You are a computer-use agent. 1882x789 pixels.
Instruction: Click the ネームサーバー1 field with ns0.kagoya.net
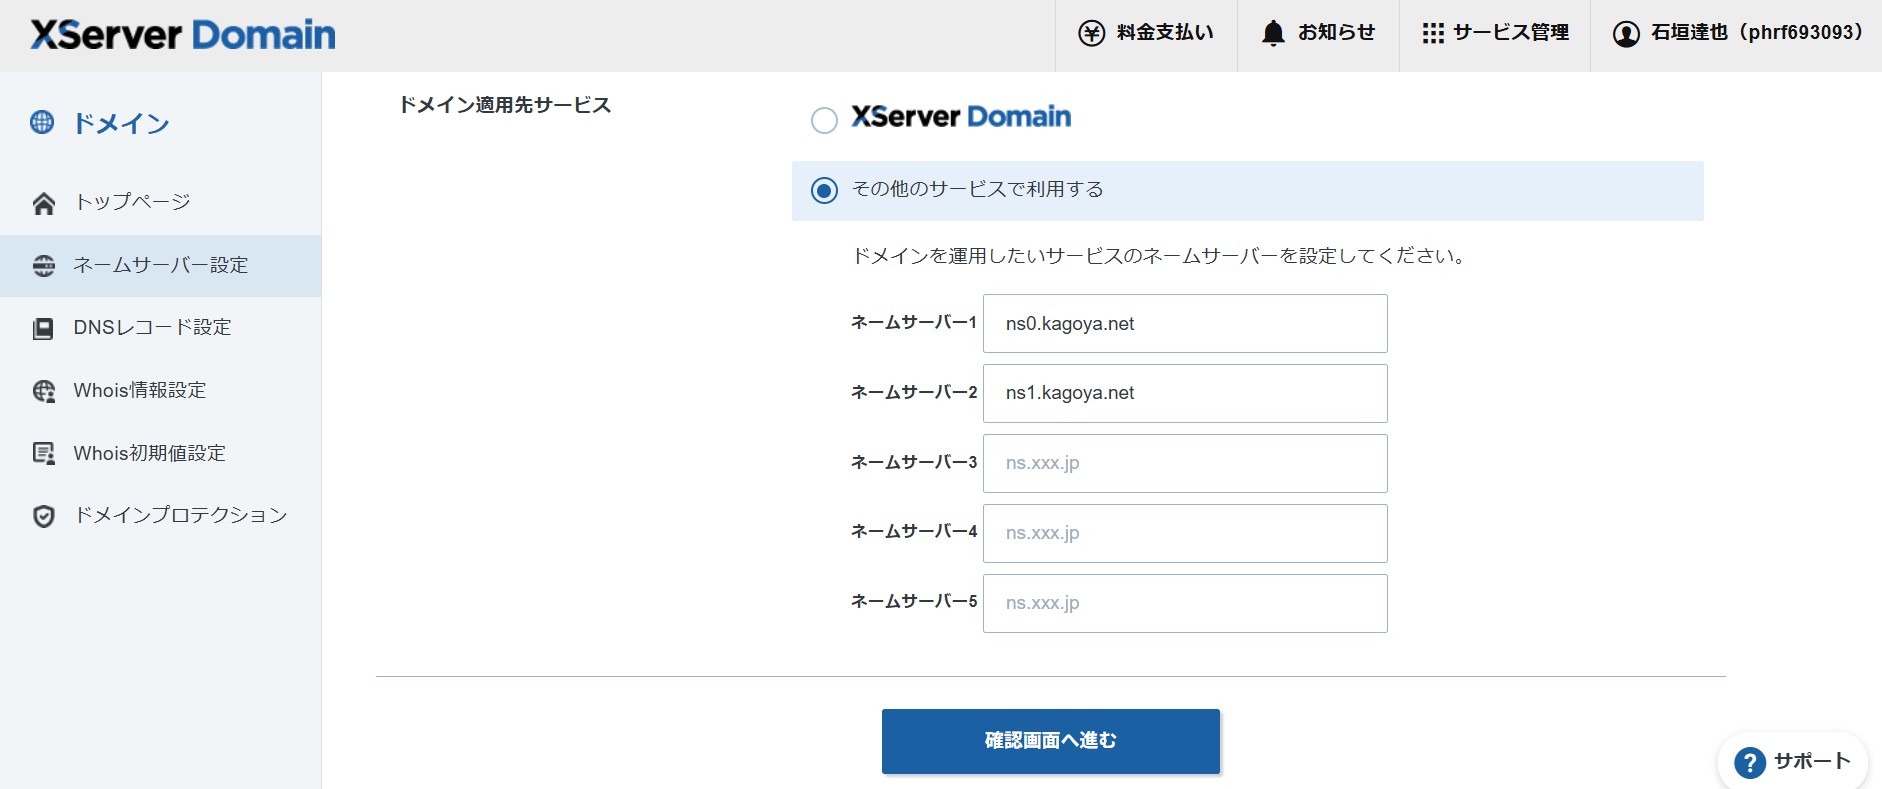[x=1185, y=323]
